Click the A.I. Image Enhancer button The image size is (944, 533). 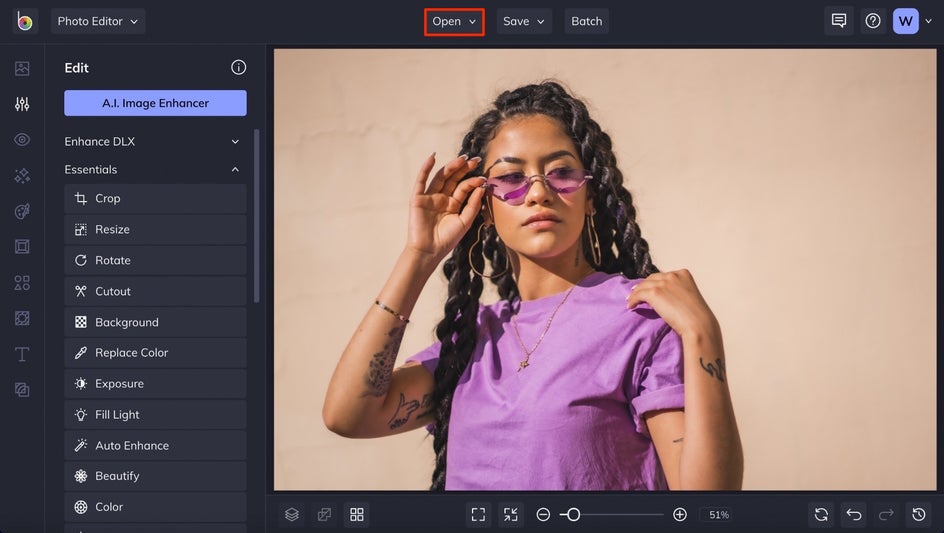[155, 103]
